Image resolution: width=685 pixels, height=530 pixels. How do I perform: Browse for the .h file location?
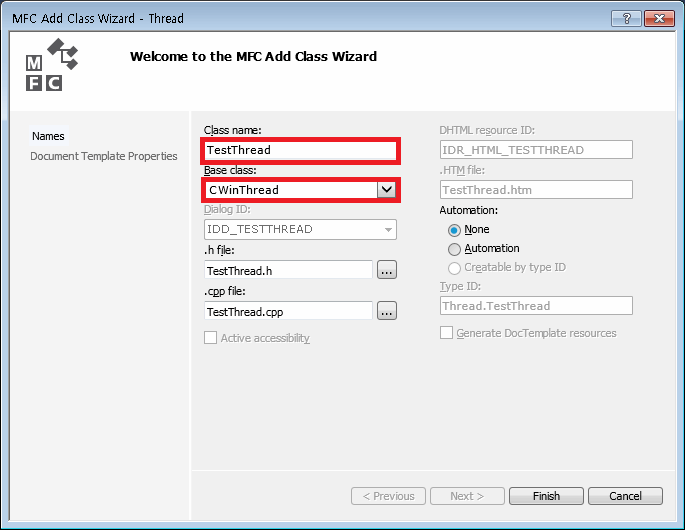pos(387,270)
